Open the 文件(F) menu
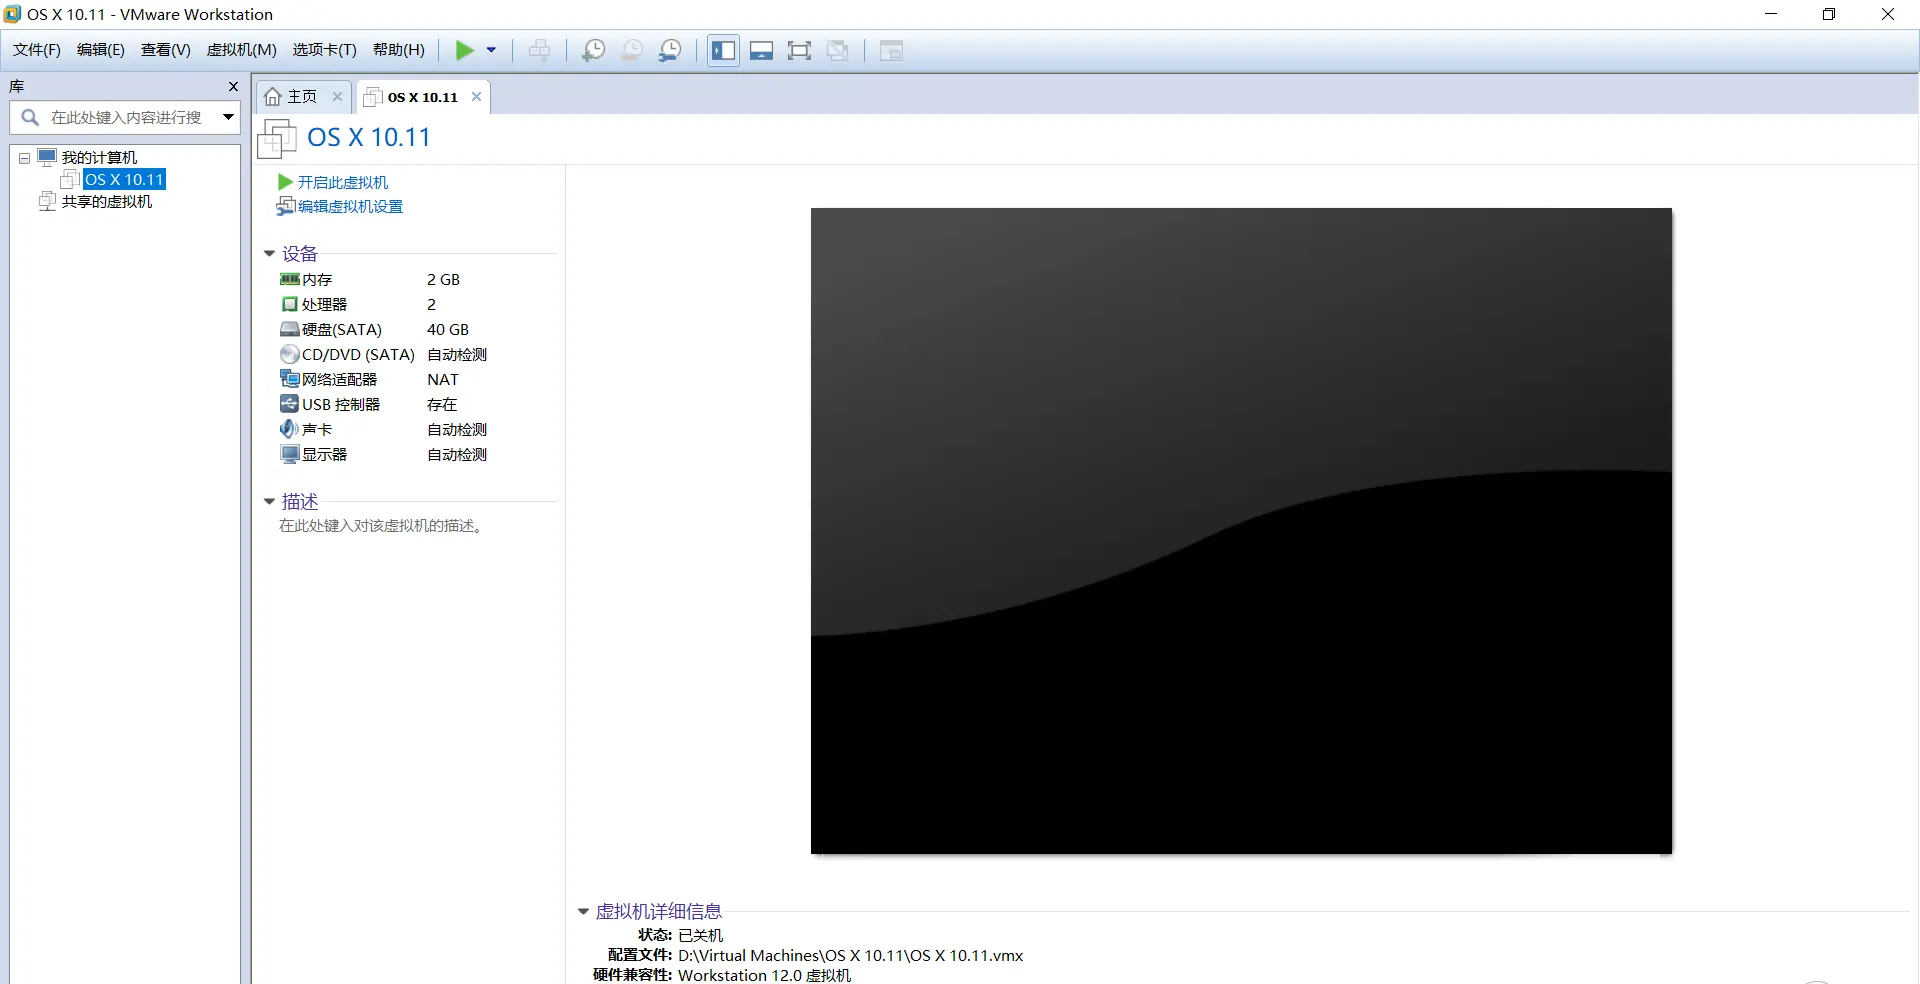1920x984 pixels. (x=37, y=50)
